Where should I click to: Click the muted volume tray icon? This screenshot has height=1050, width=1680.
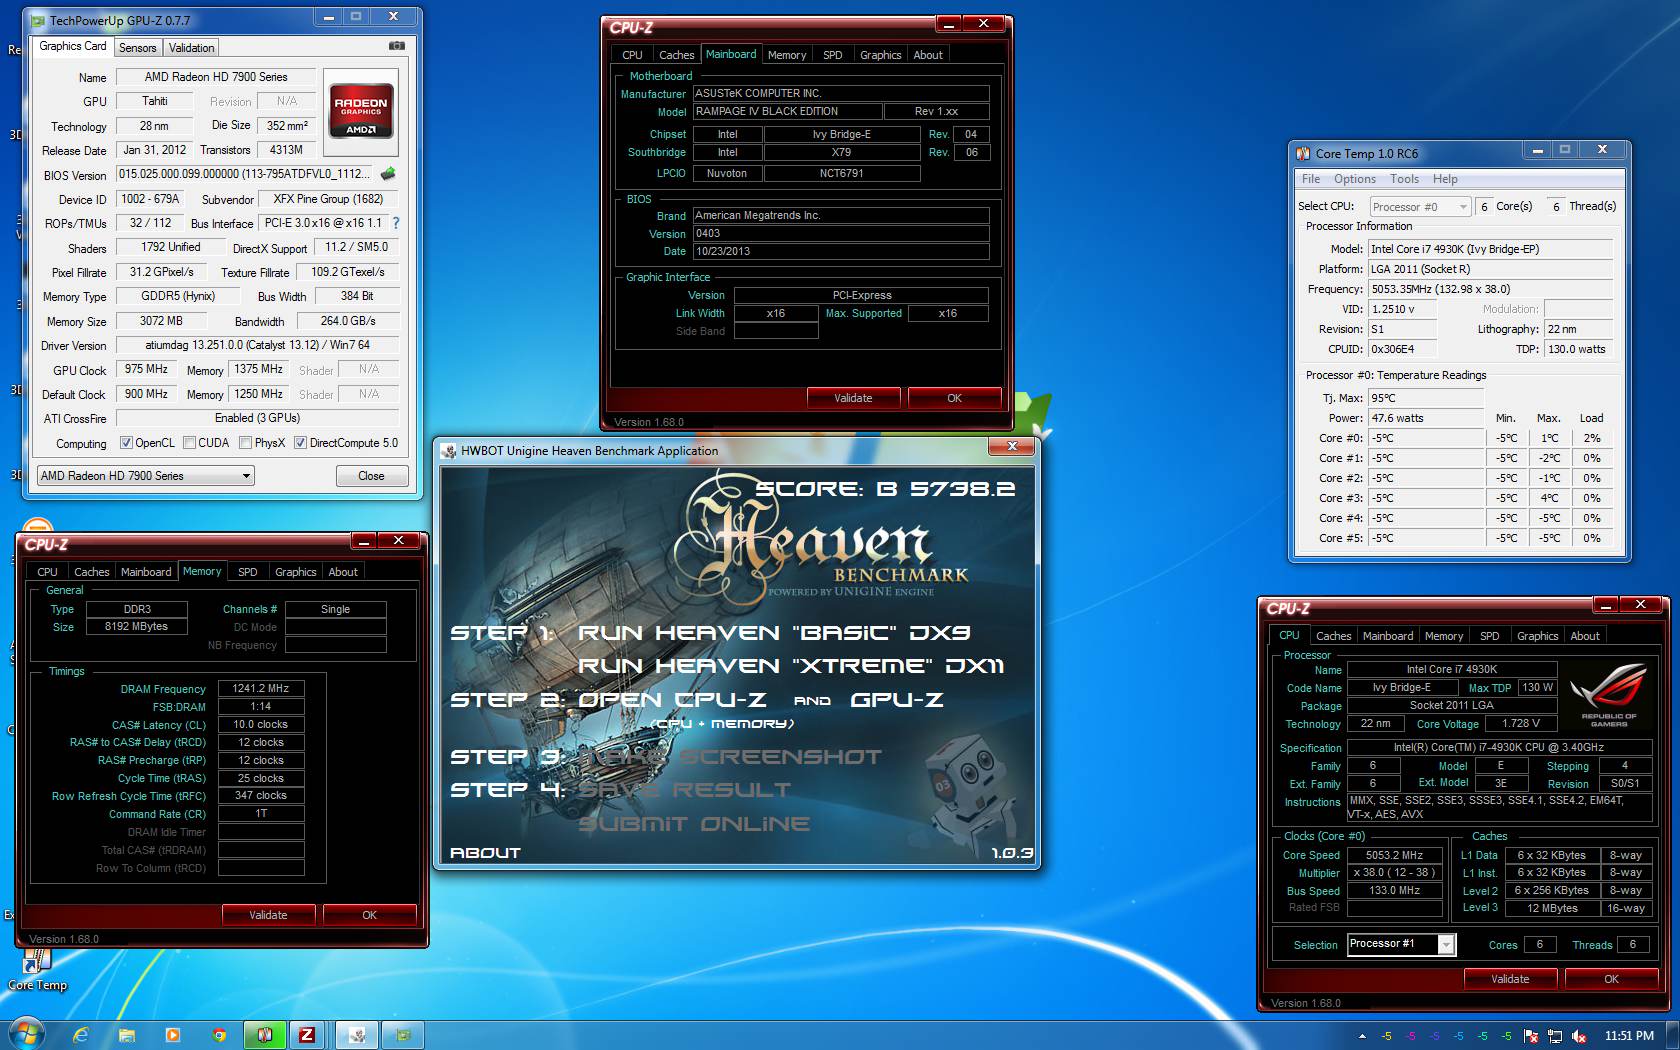tap(1579, 1036)
